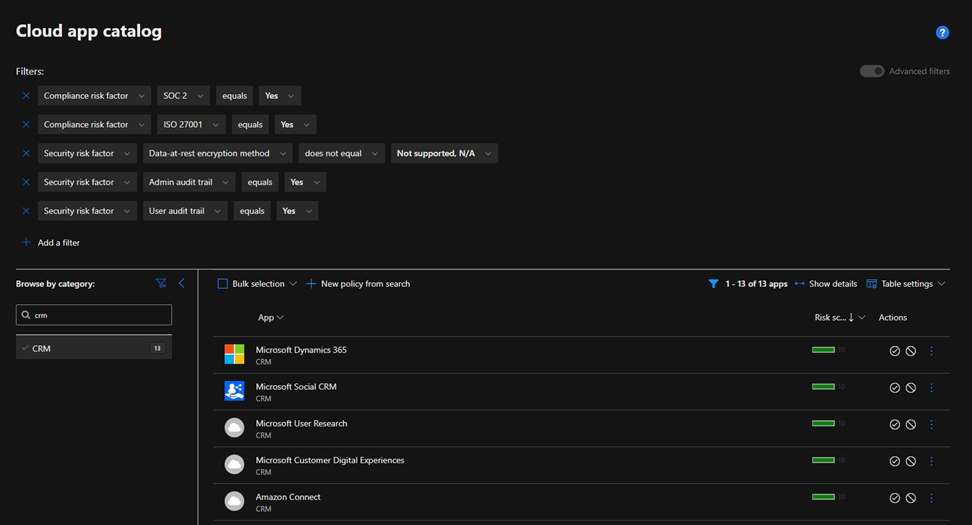This screenshot has width=972, height=525.
Task: Open the SOC 2 dropdown
Action: (x=183, y=95)
